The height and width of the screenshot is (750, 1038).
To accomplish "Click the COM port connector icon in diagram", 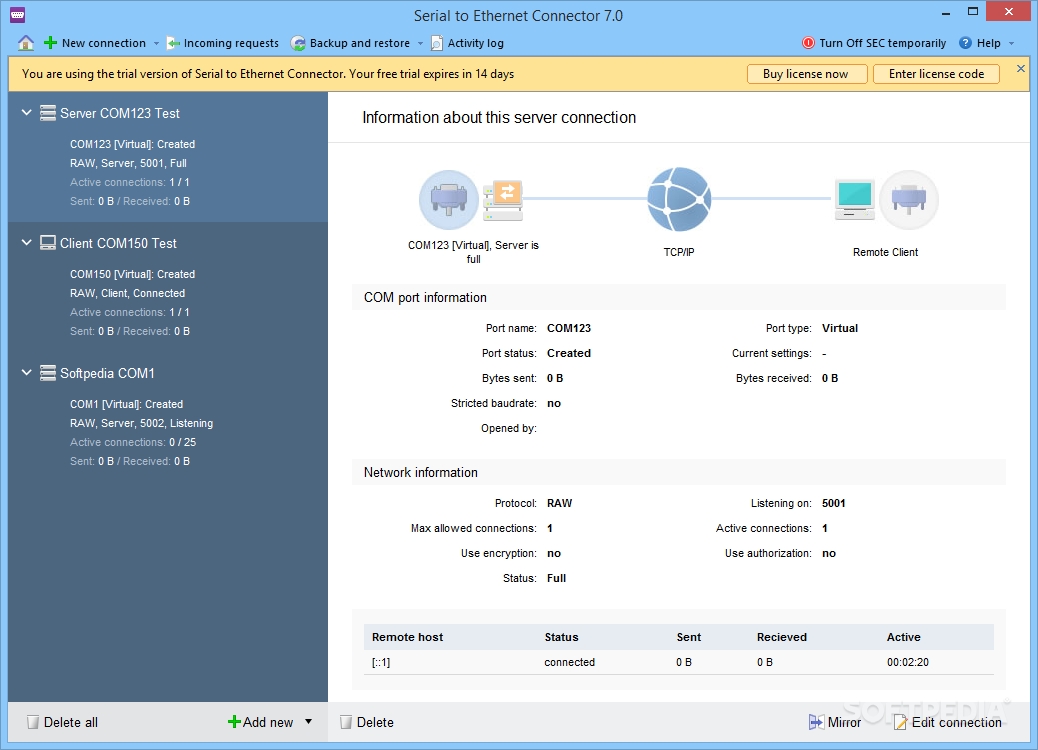I will pyautogui.click(x=449, y=199).
